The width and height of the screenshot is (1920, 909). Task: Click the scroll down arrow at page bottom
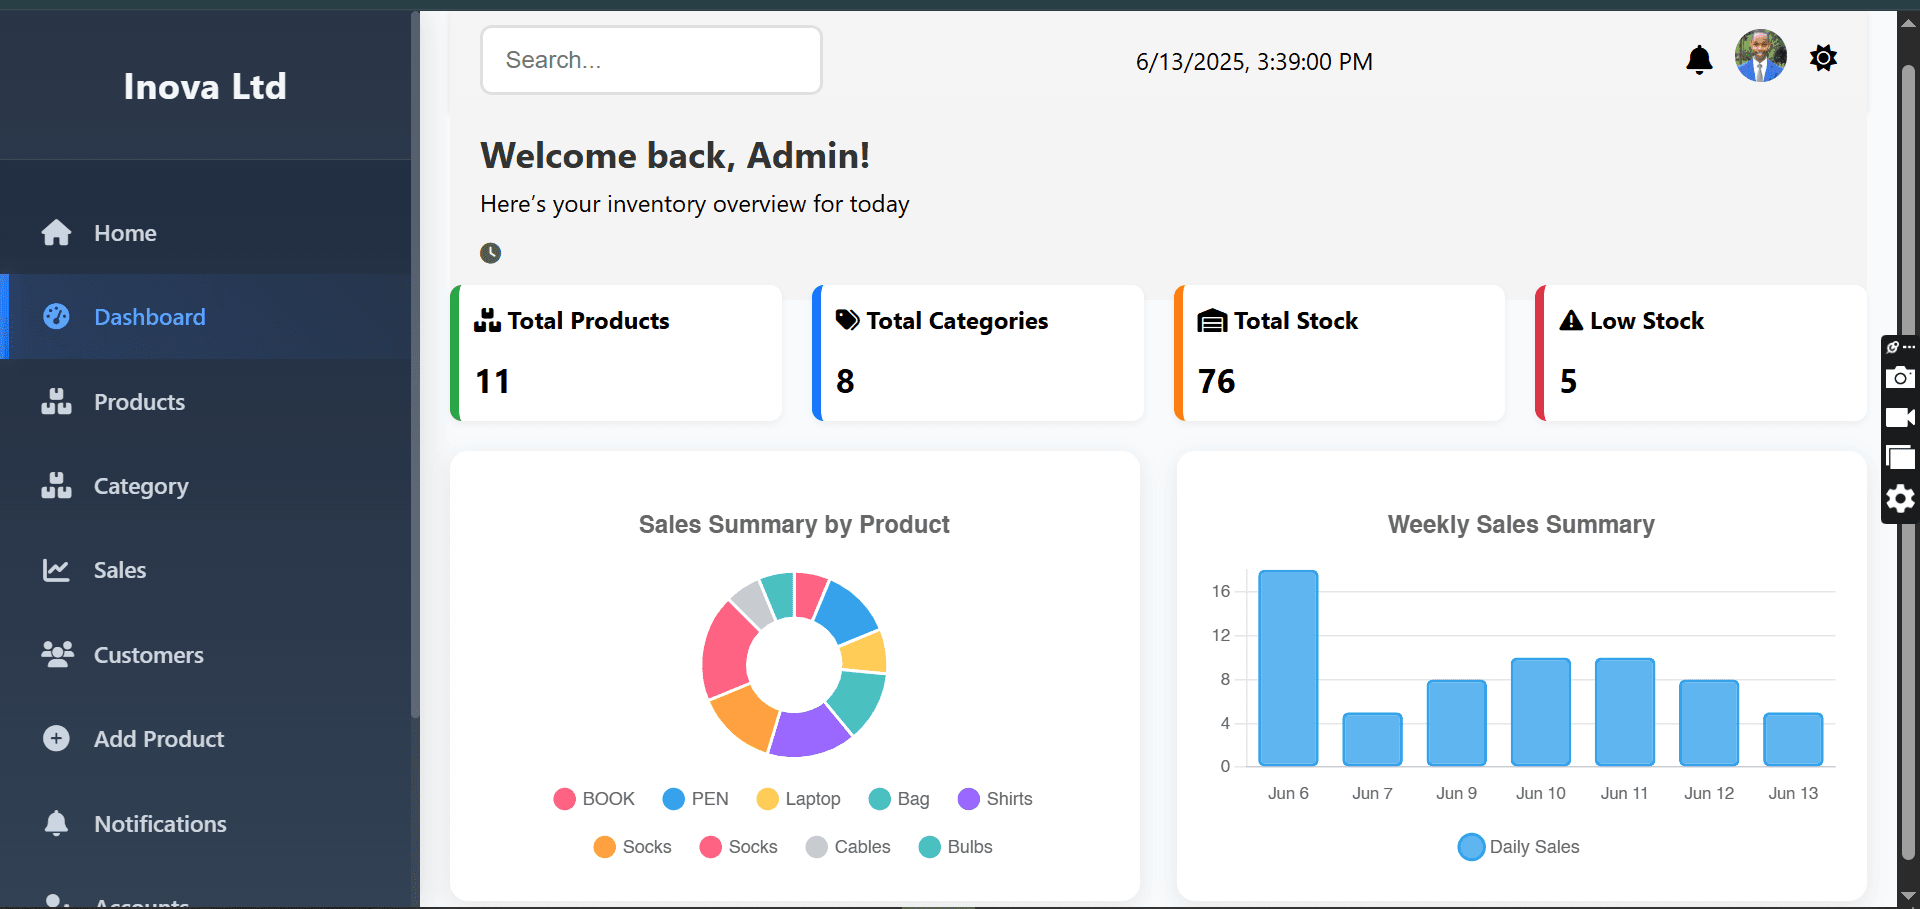pos(1908,896)
